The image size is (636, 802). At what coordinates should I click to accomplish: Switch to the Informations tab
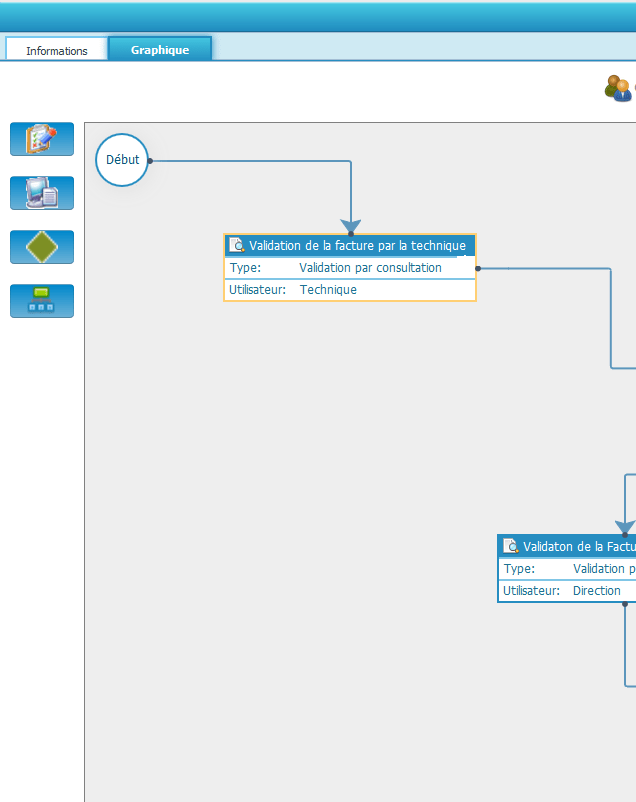click(57, 50)
